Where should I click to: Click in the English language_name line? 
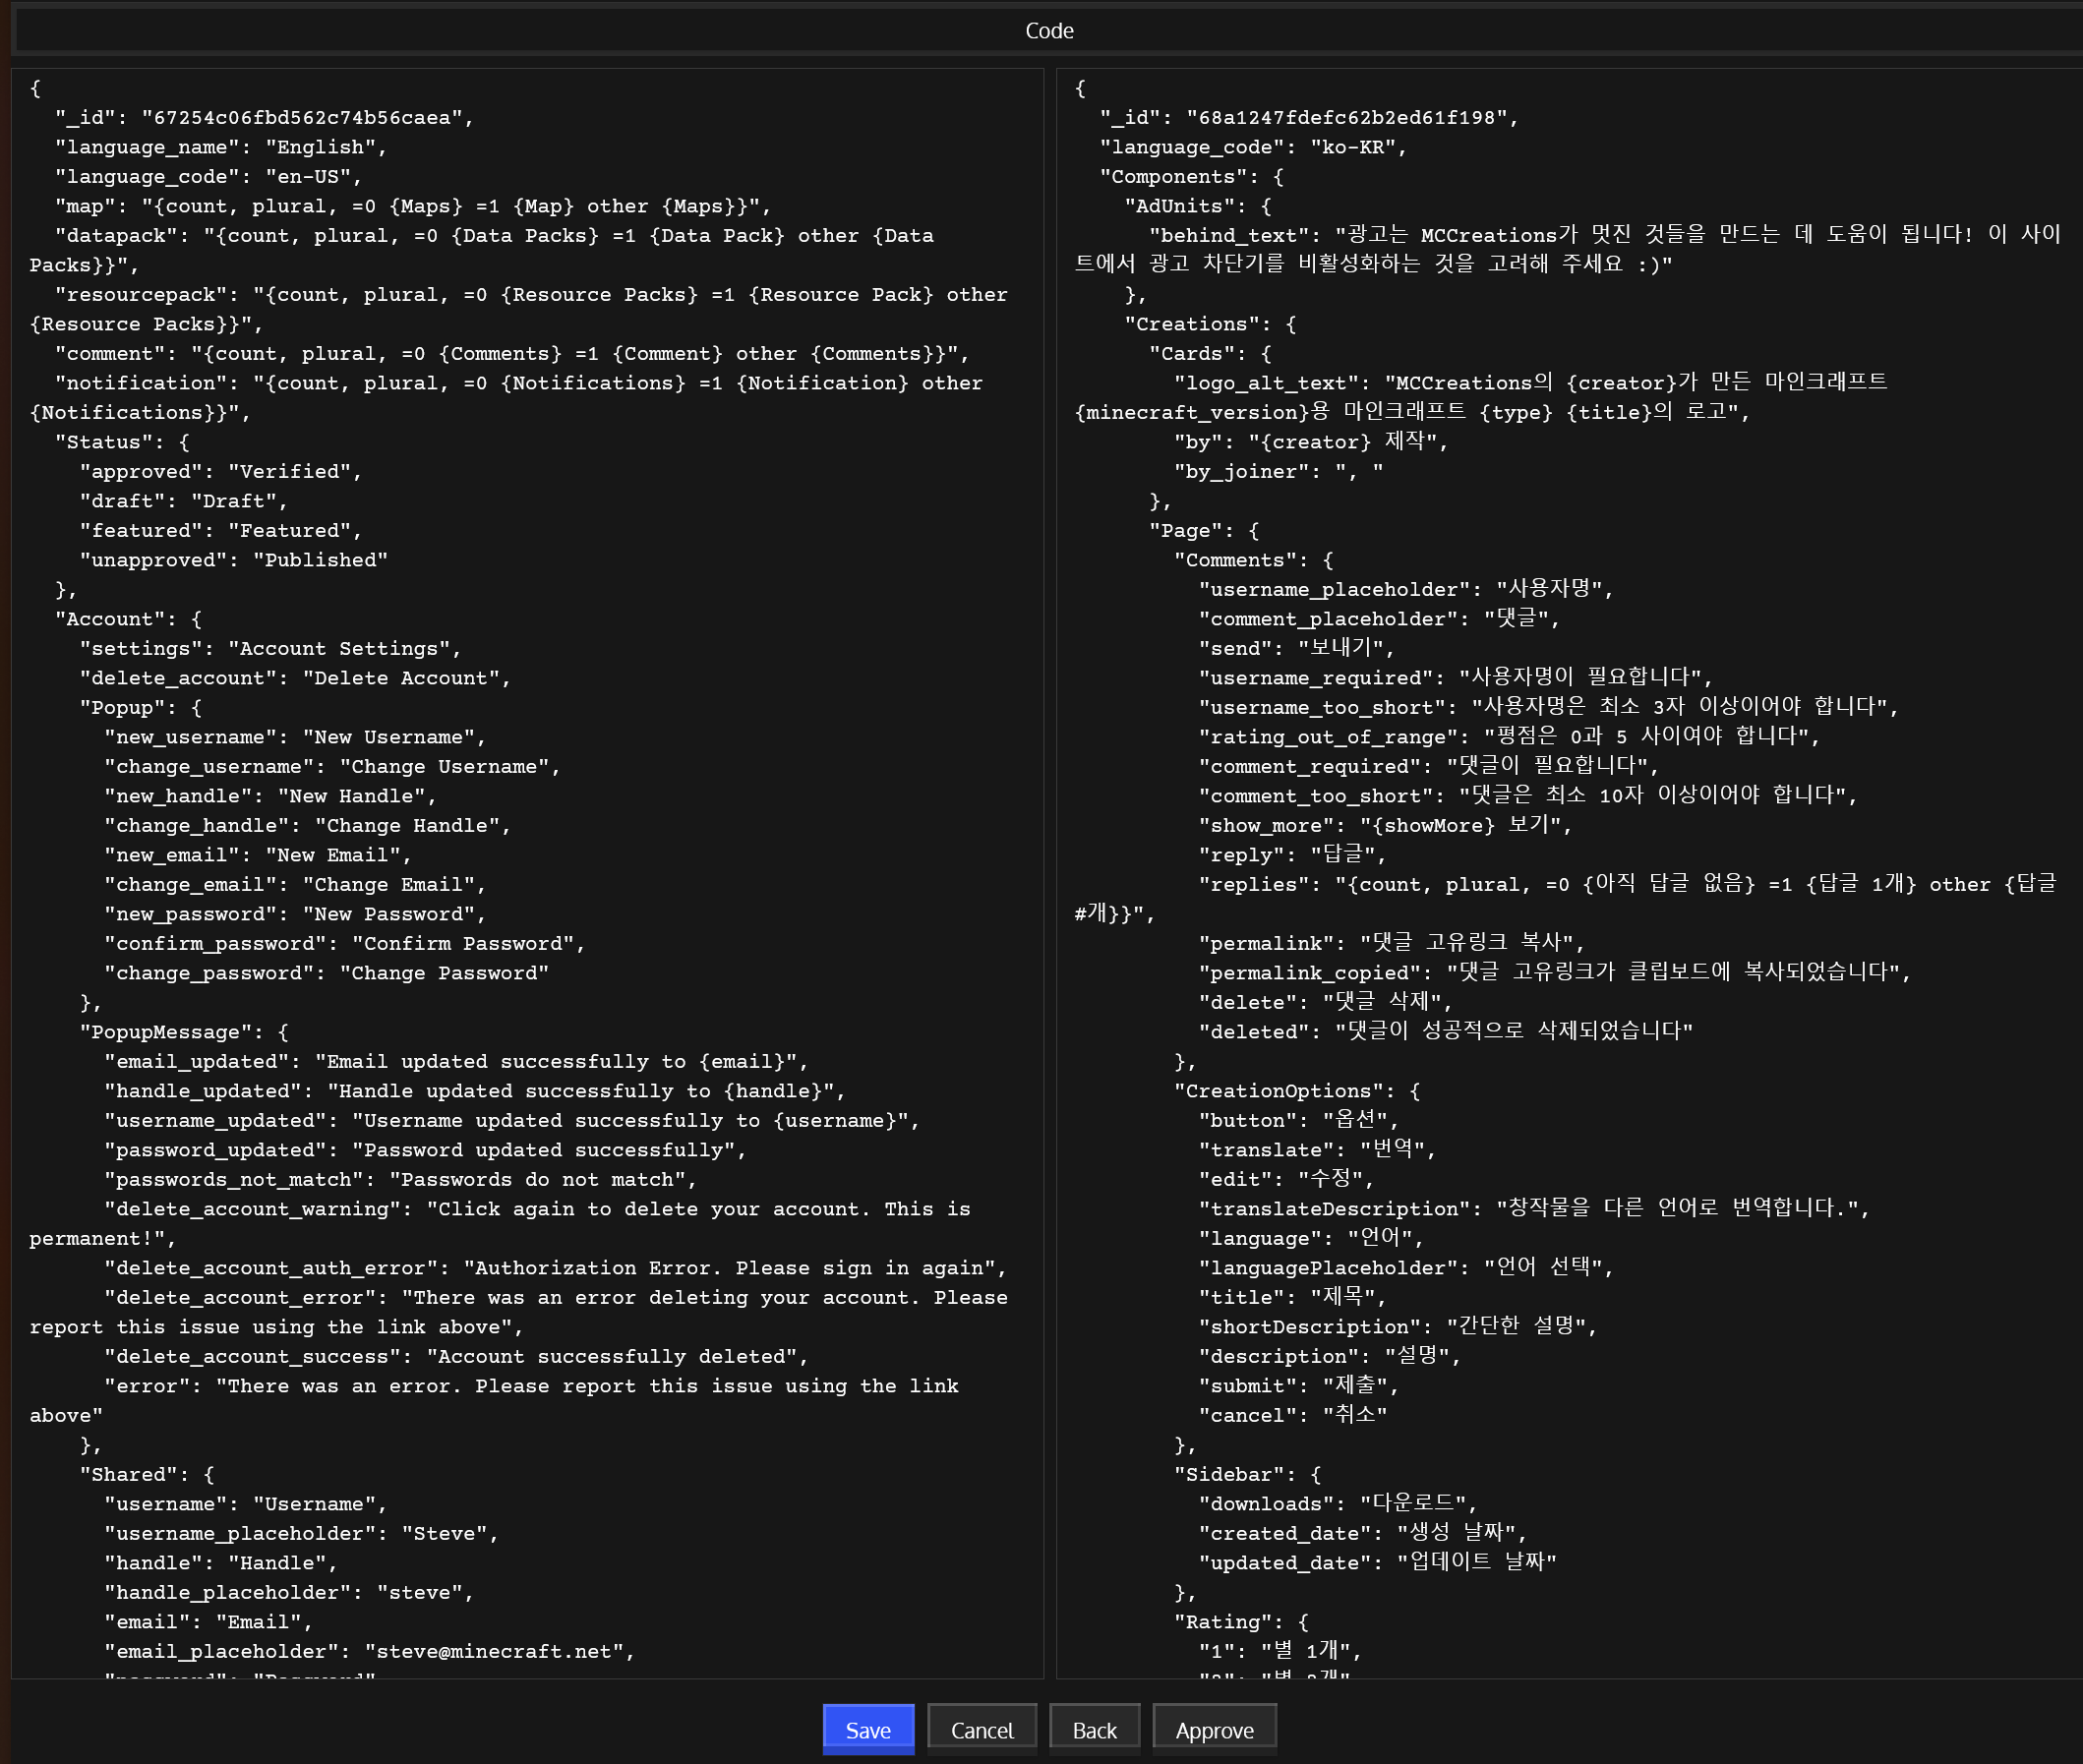click(220, 147)
